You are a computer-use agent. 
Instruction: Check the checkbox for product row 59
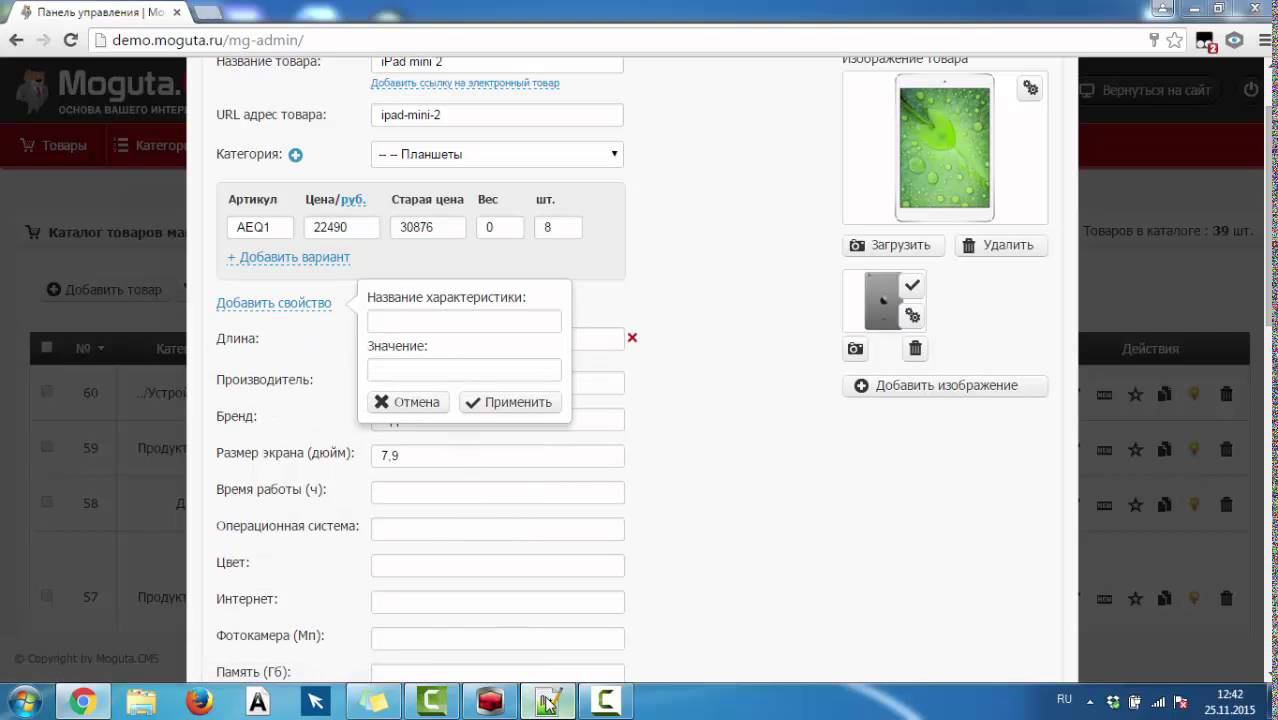(x=46, y=447)
